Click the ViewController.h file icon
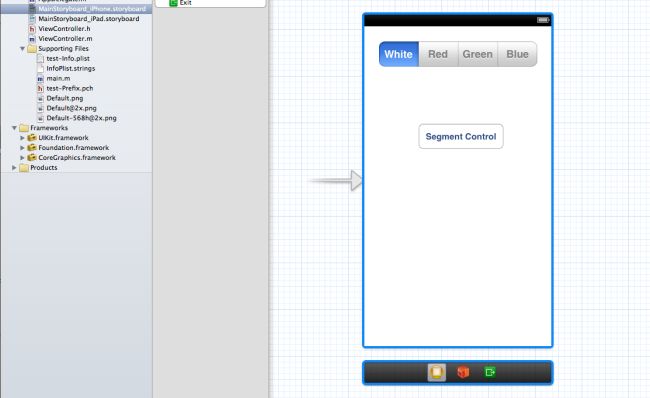Screen dimensions: 650x398 click(x=32, y=29)
